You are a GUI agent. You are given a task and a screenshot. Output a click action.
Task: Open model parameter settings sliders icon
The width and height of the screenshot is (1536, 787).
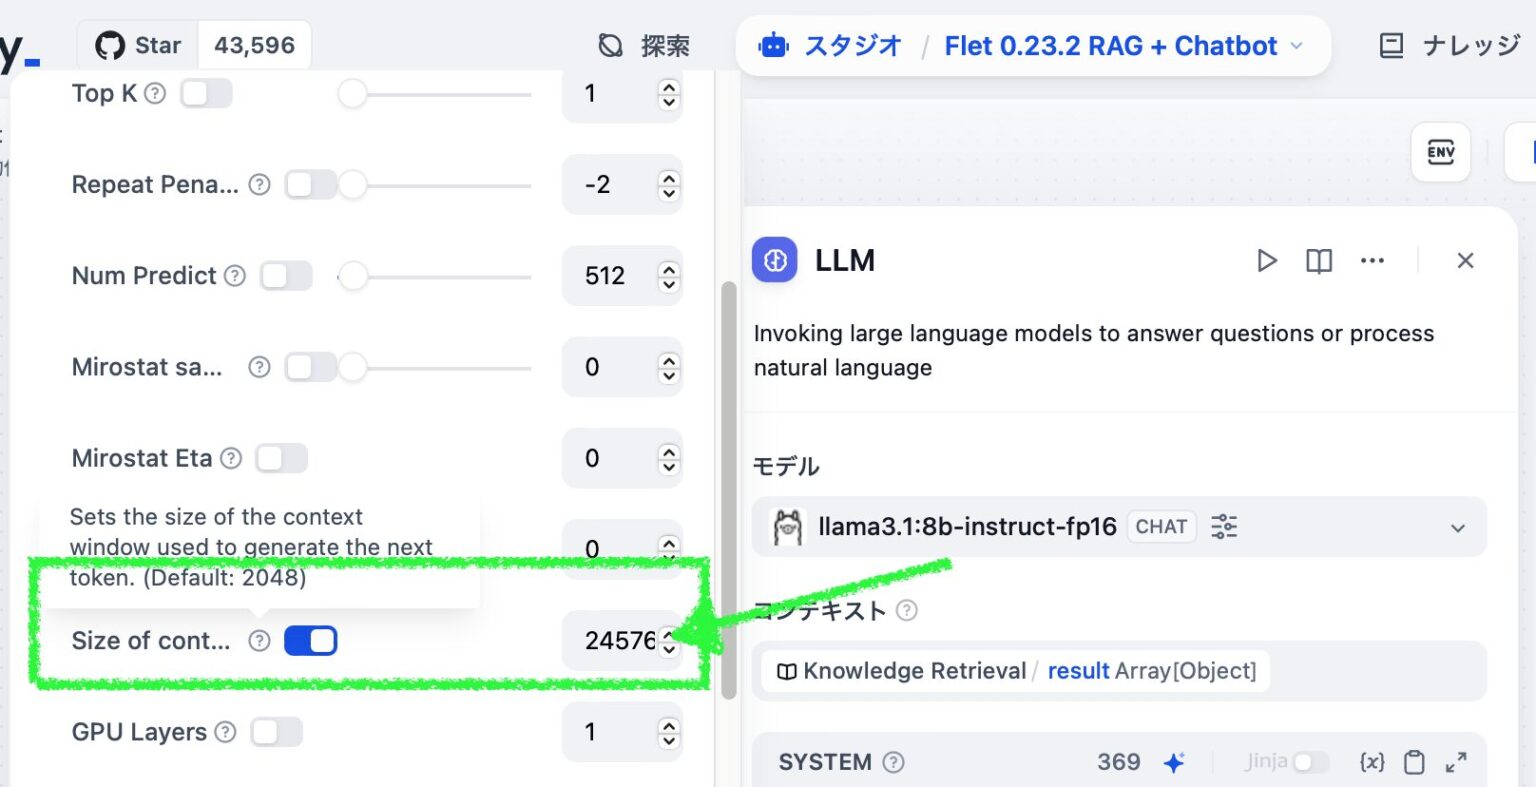point(1224,527)
